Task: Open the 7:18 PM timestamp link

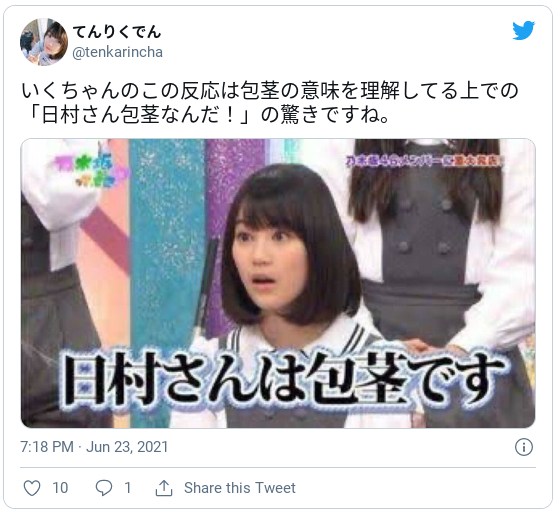Action: (x=47, y=447)
